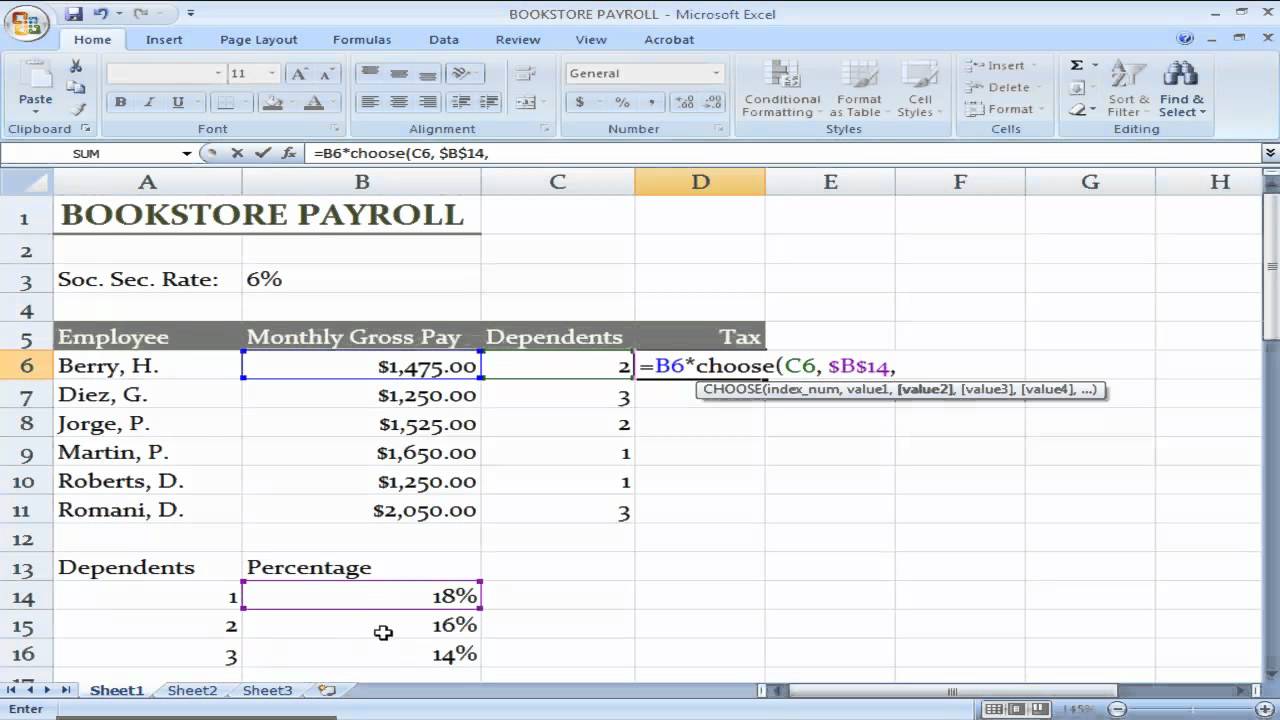Click the Comma Style icon
The image size is (1280, 720).
click(651, 102)
